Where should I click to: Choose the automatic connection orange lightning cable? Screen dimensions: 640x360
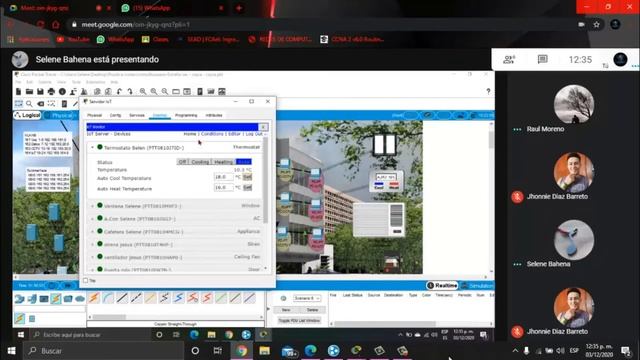[94, 298]
